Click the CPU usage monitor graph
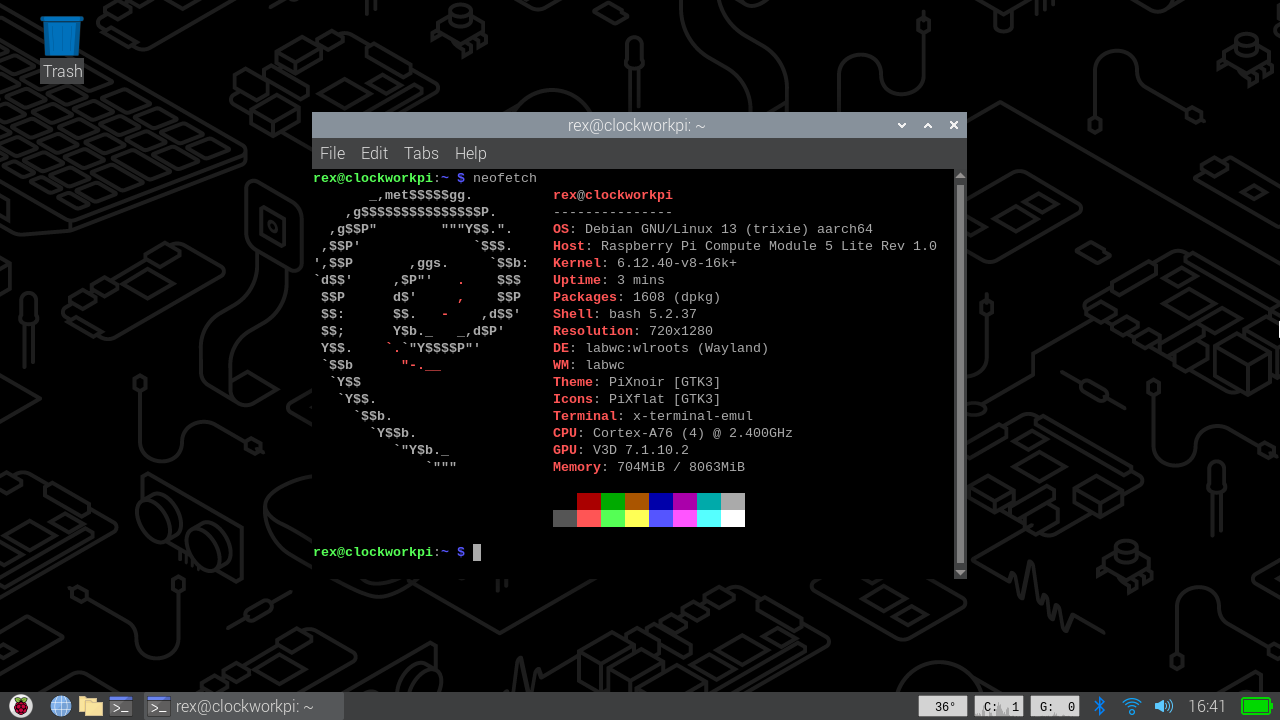 tap(999, 706)
